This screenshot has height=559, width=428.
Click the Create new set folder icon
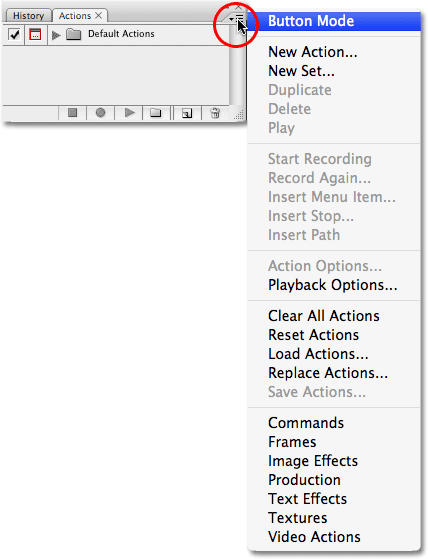pyautogui.click(x=155, y=113)
